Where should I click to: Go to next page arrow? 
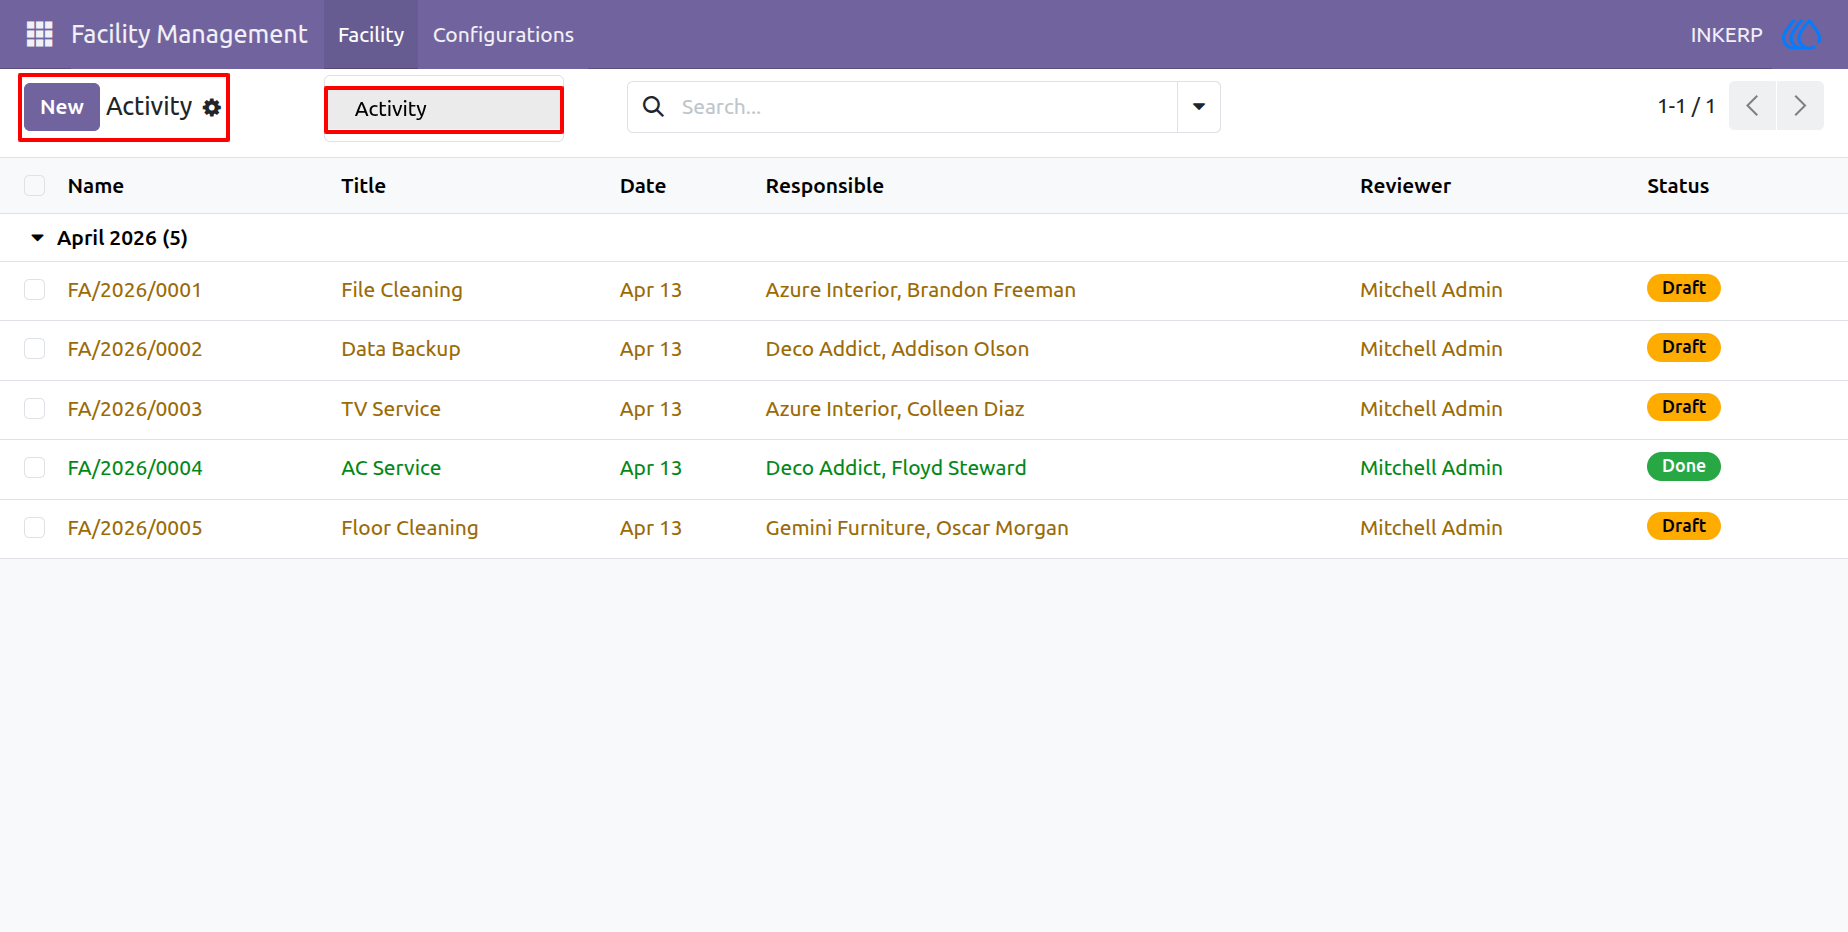1800,106
